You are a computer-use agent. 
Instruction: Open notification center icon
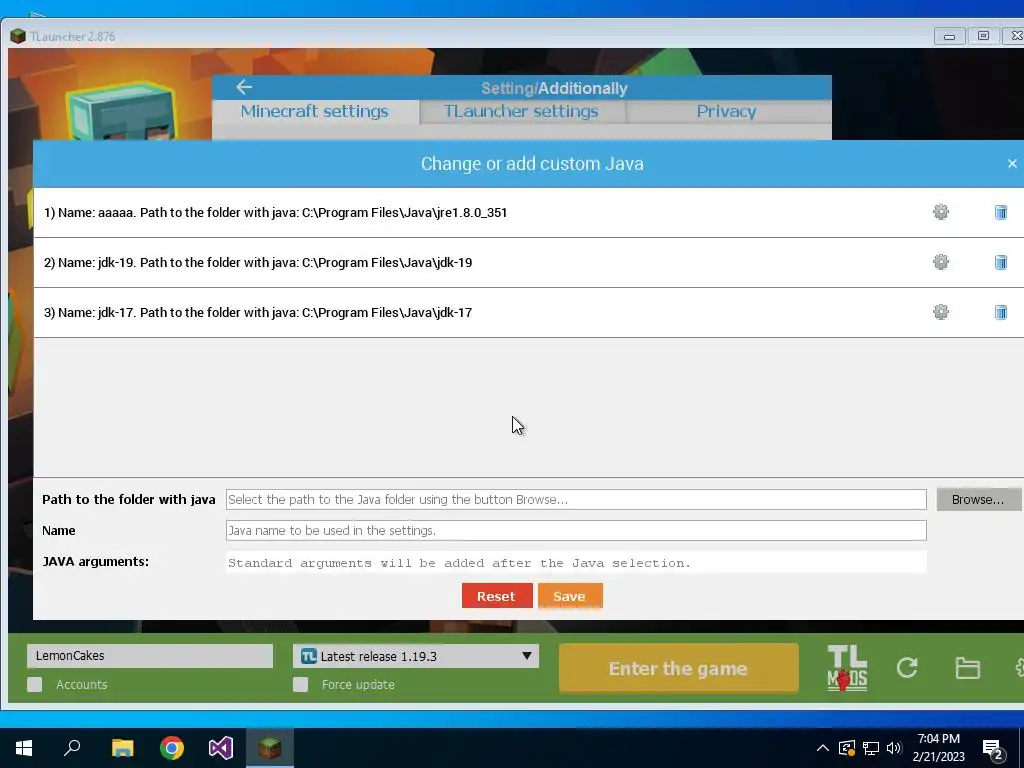[x=992, y=750]
